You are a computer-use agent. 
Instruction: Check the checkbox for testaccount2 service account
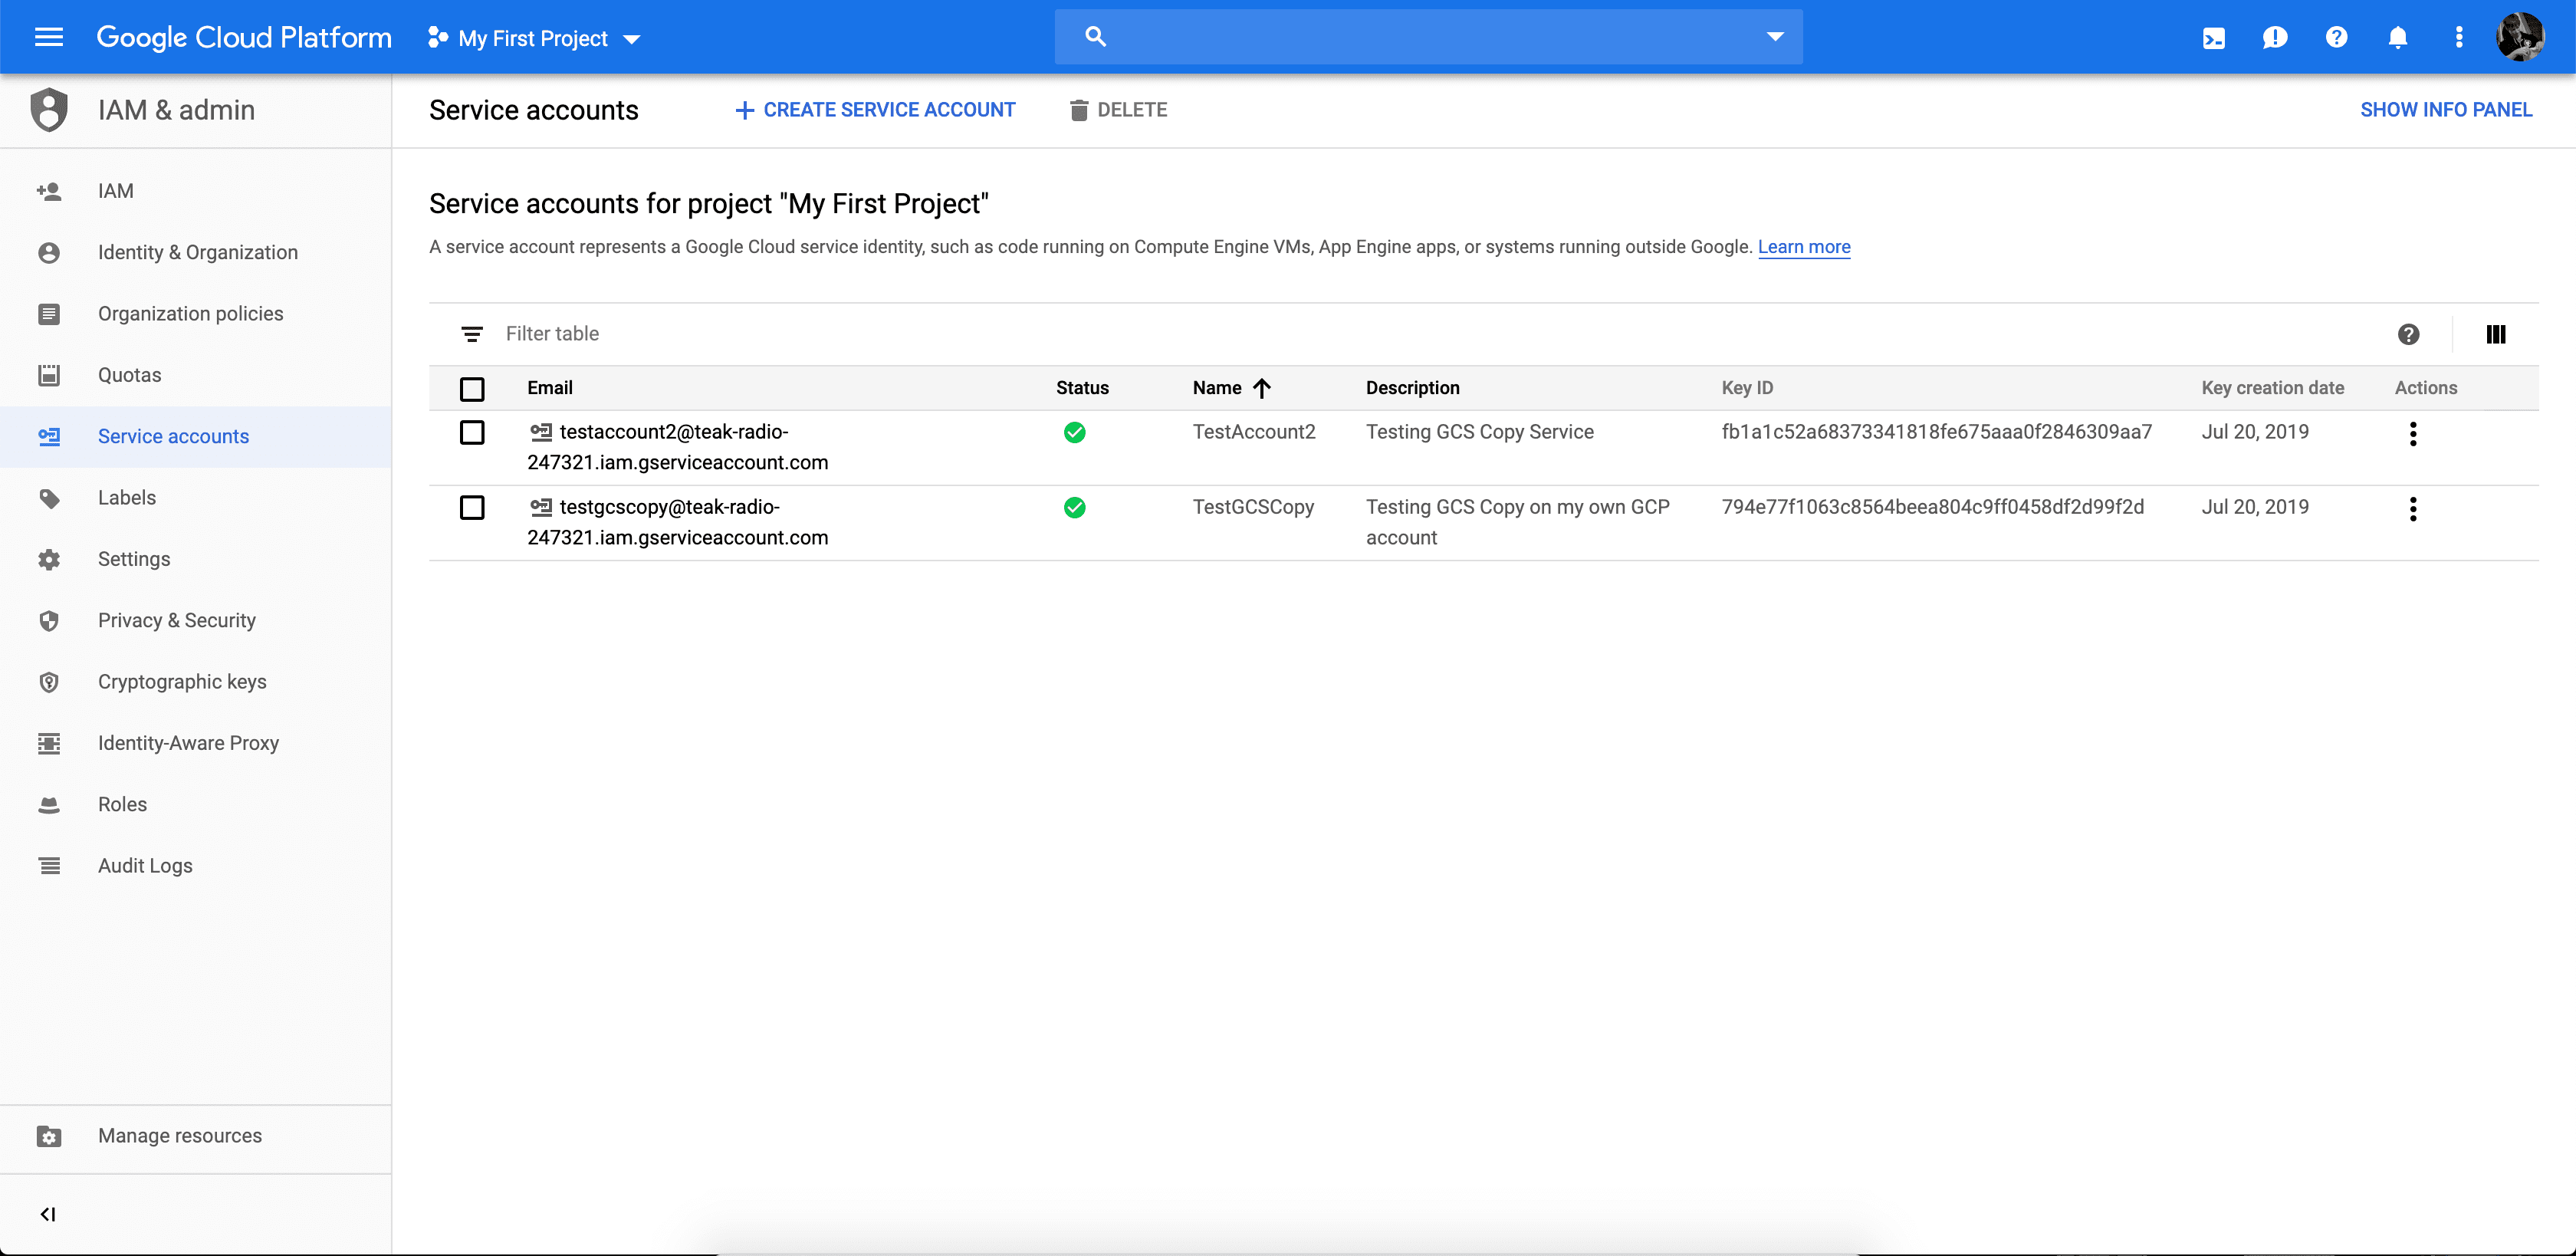(x=473, y=433)
